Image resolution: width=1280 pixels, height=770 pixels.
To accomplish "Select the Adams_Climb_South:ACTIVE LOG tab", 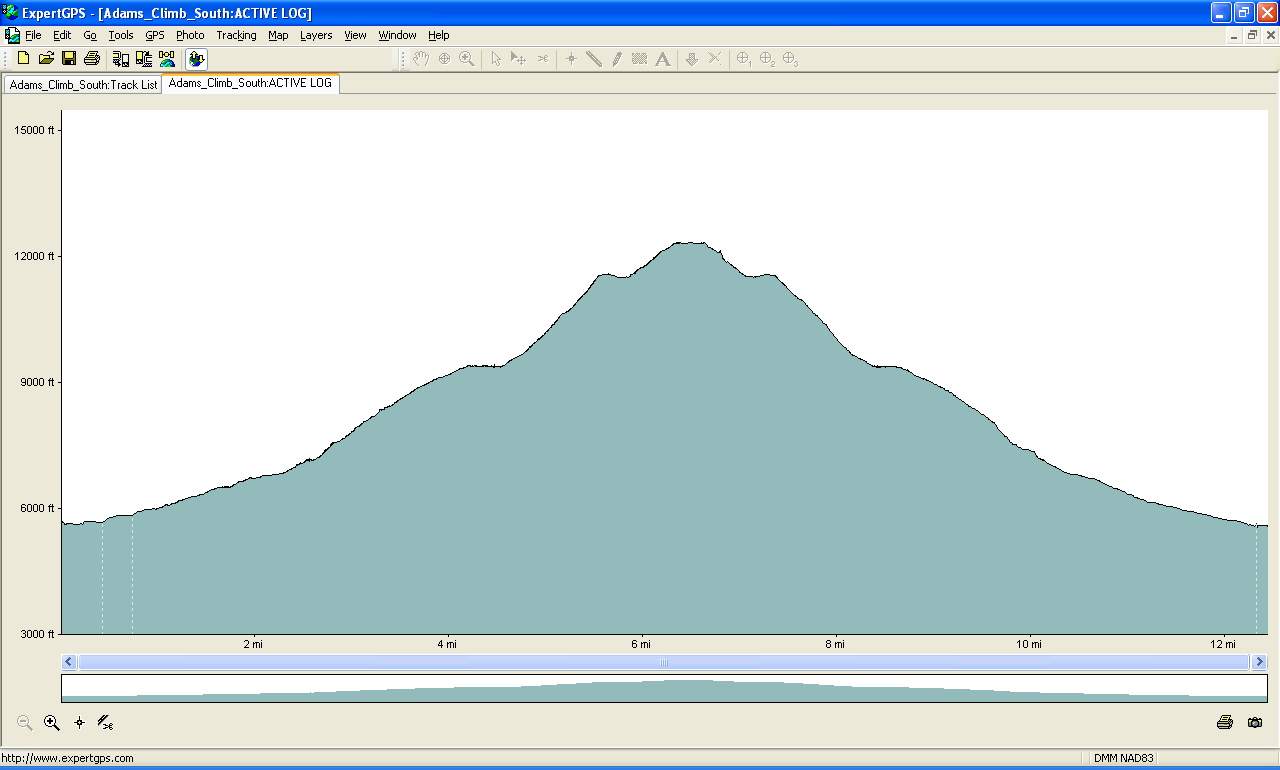I will 250,84.
